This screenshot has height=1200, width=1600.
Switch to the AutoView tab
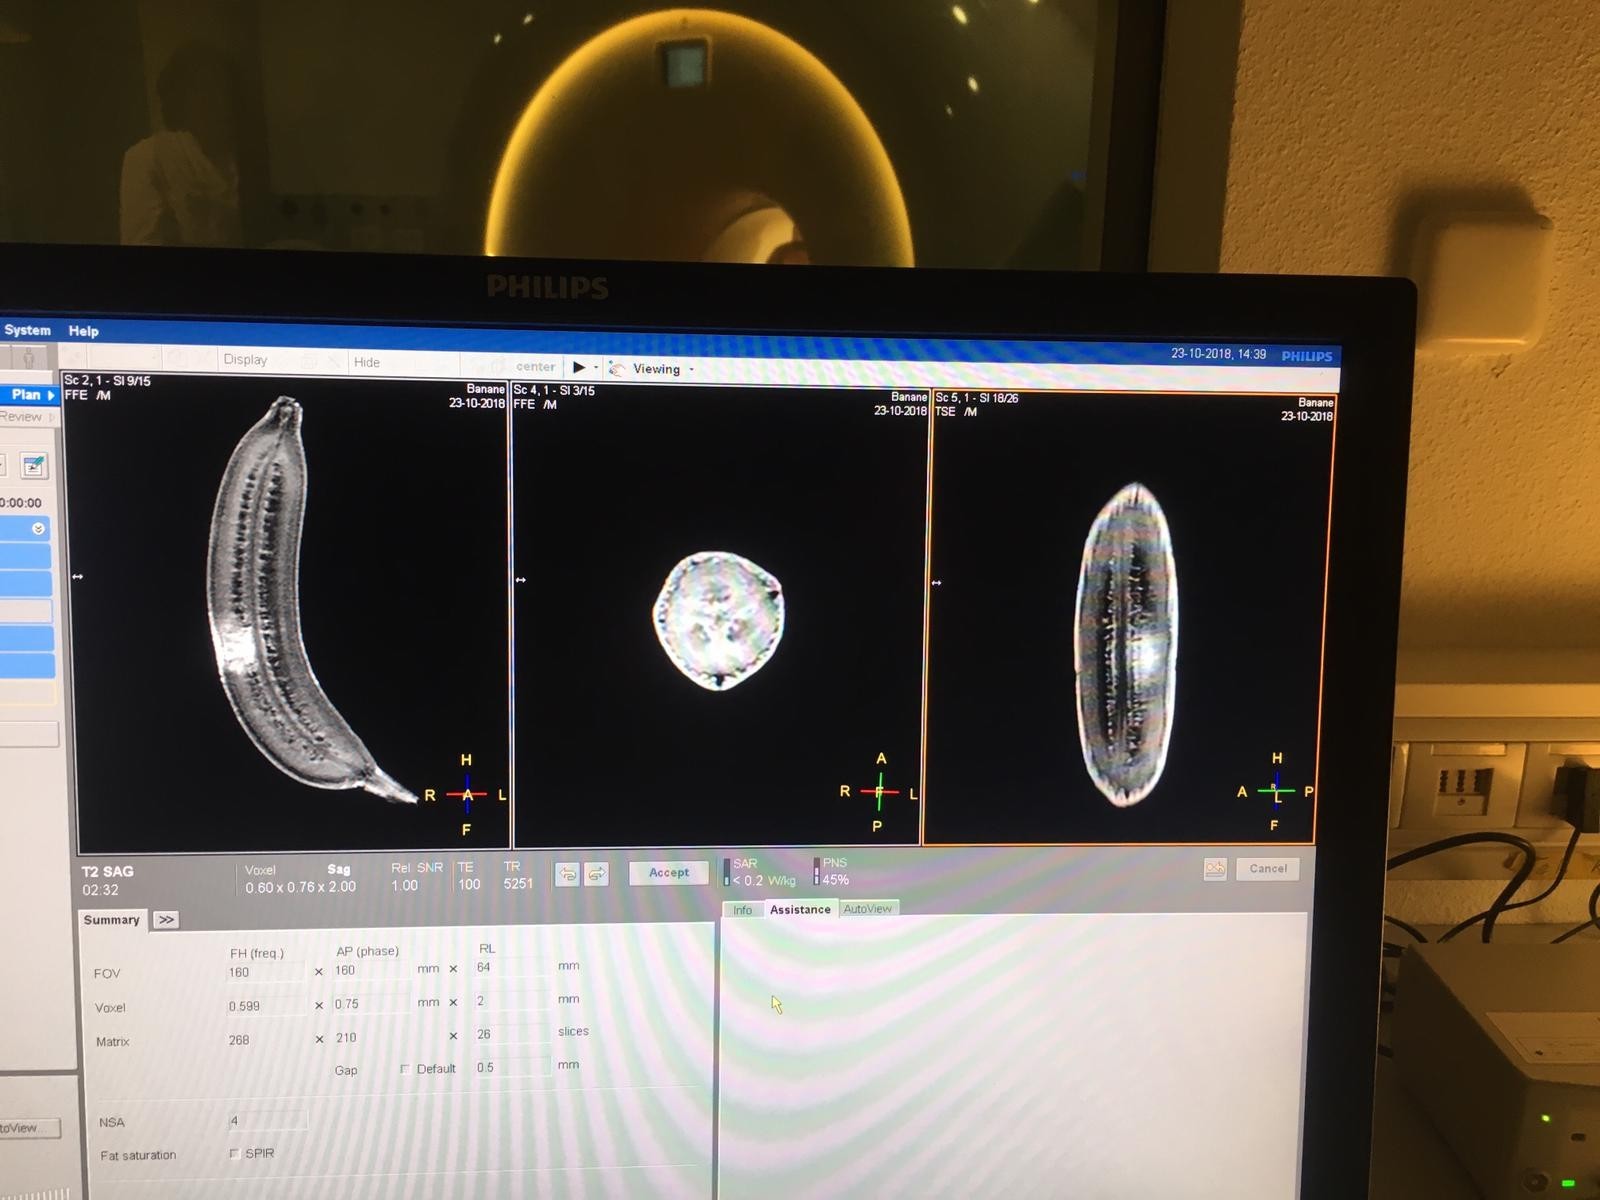click(867, 908)
